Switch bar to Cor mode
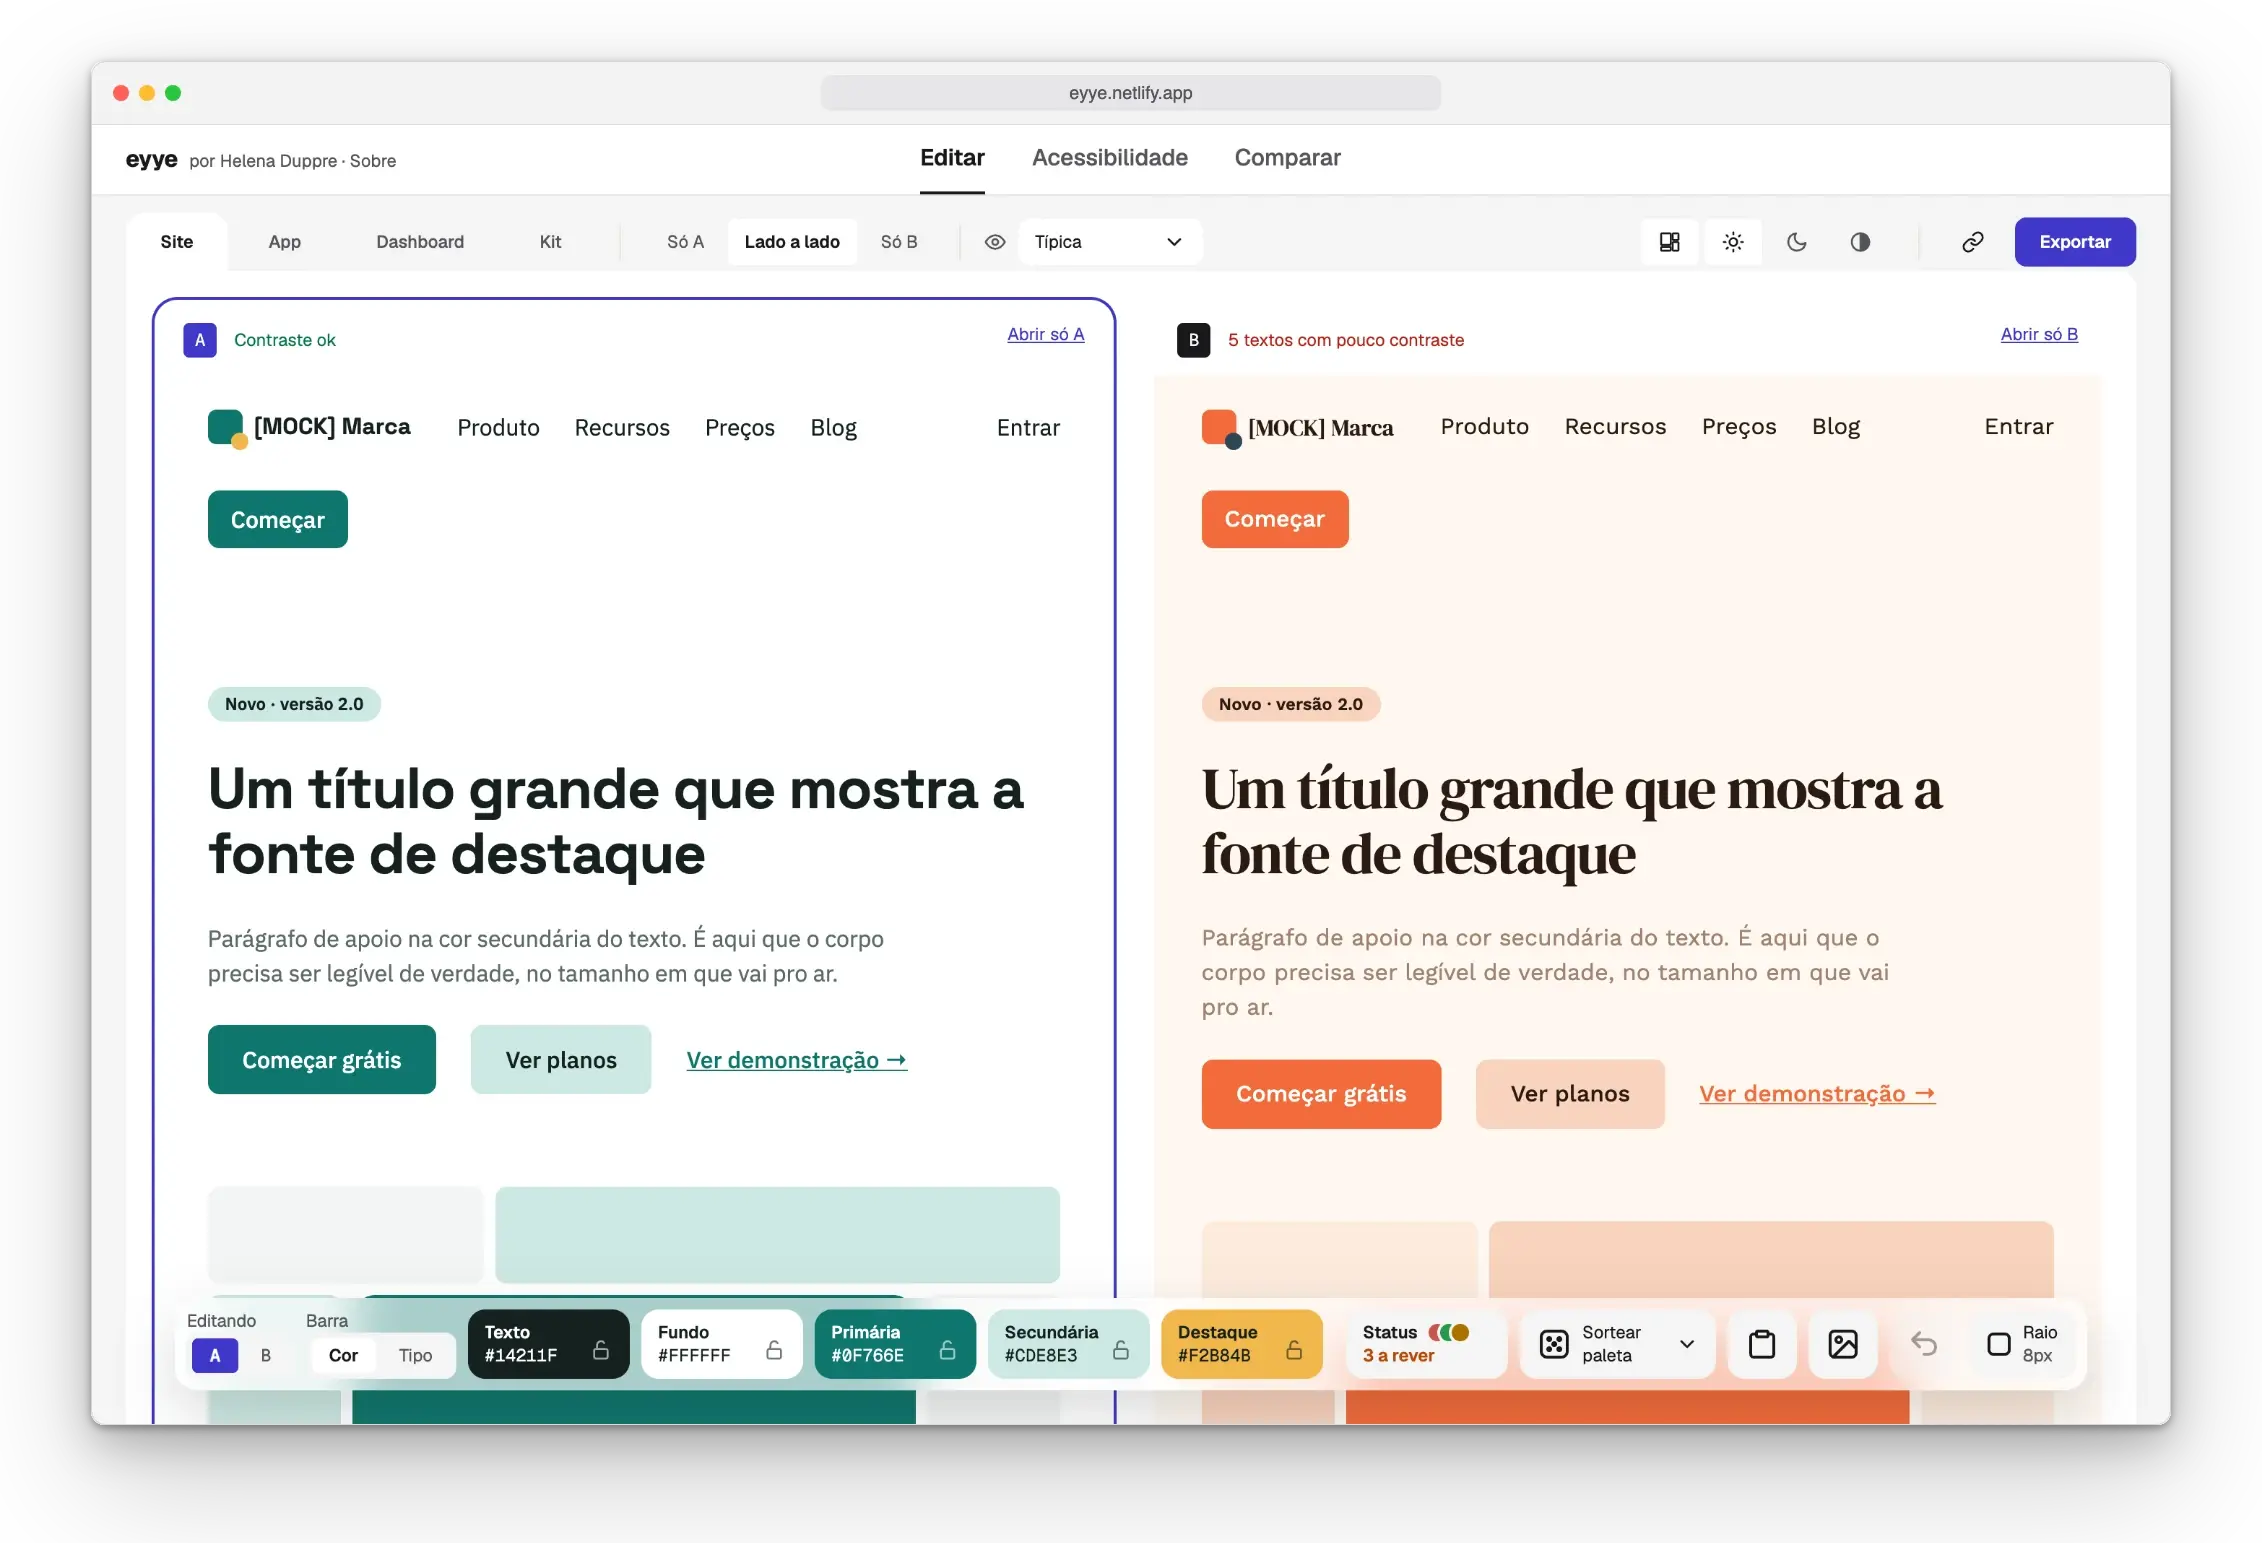2262x1543 pixels. click(343, 1355)
